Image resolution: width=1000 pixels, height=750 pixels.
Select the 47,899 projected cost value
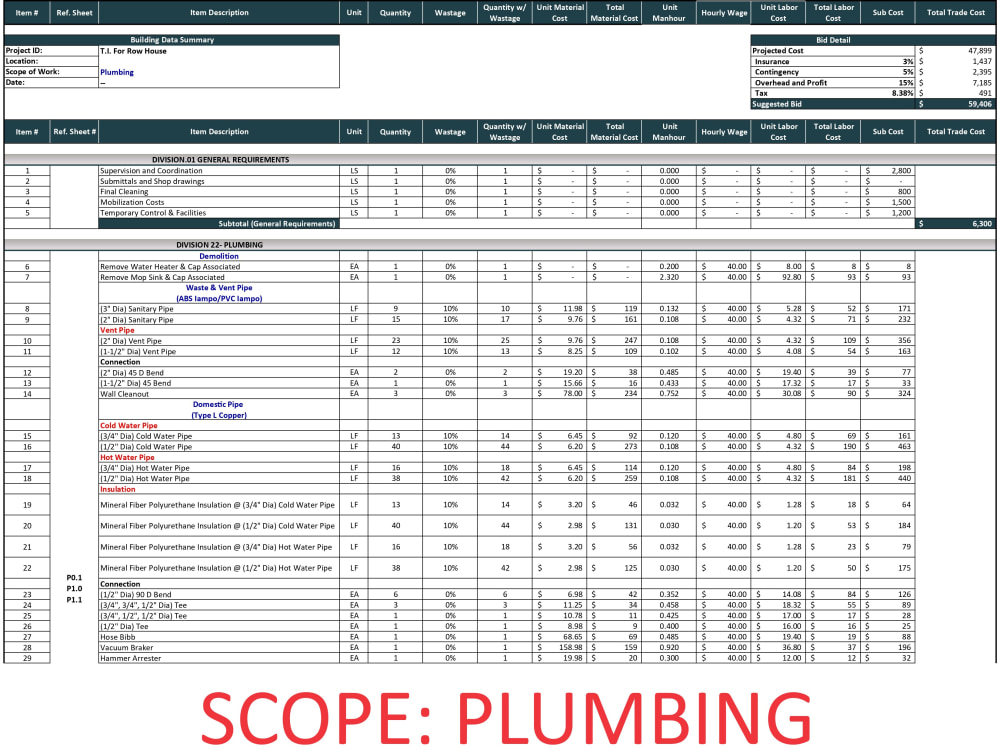[980, 50]
